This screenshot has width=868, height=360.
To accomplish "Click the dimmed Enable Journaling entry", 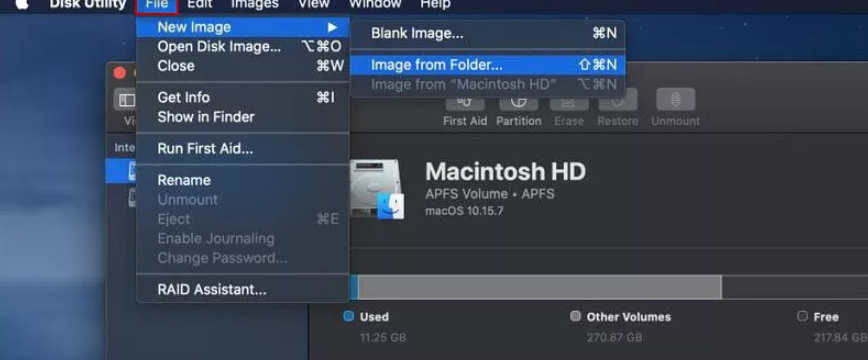I will 243,239.
